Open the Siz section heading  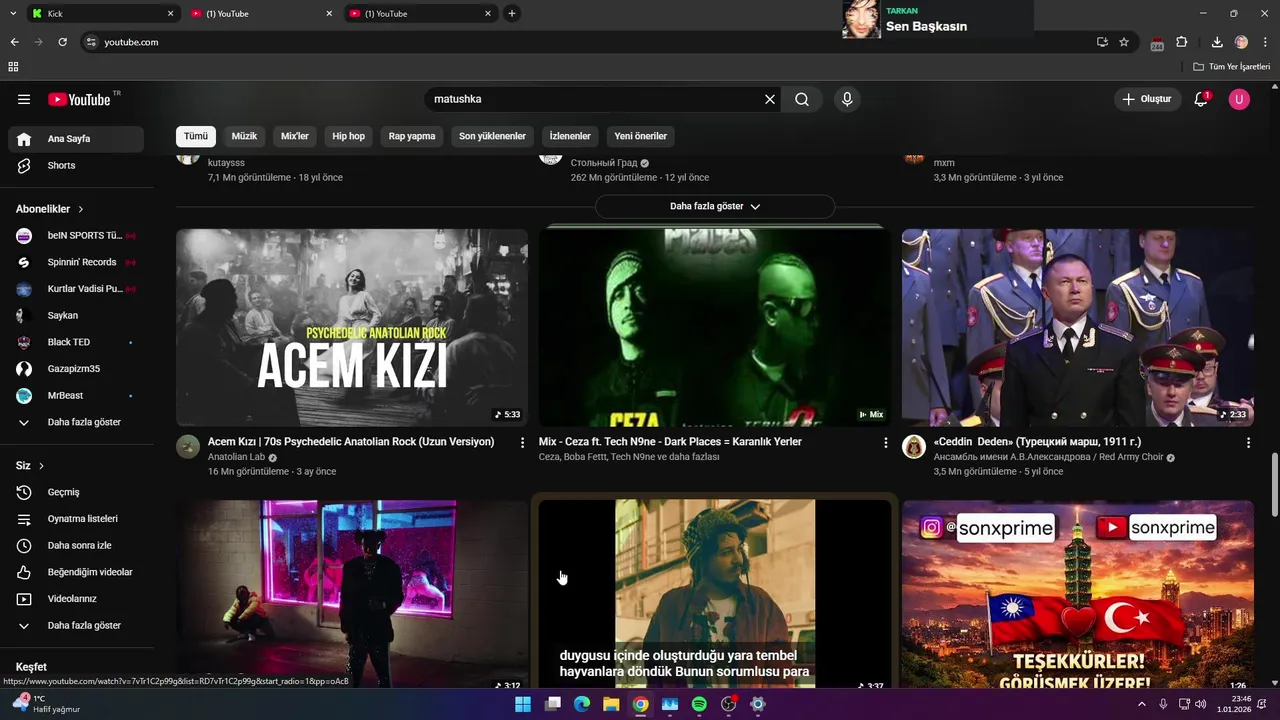click(30, 465)
